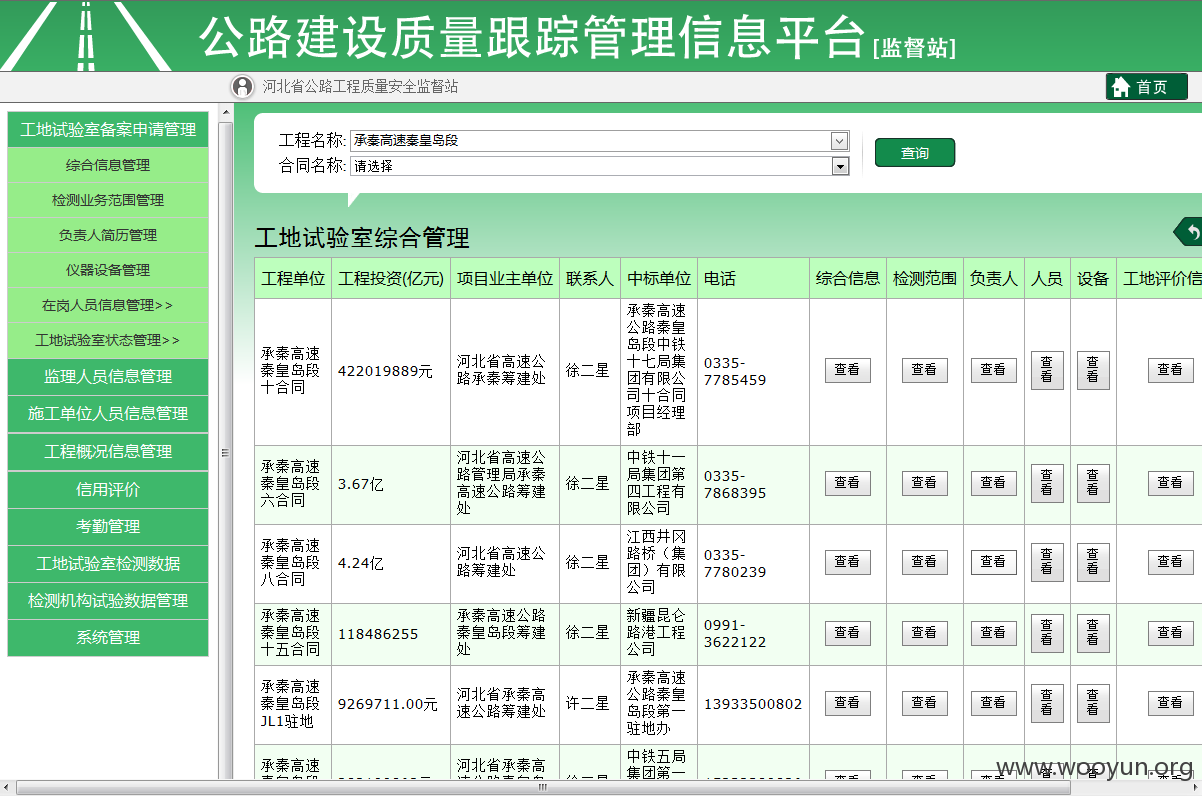View 检测范围 for 十合同 row
The image size is (1202, 796).
tap(924, 370)
